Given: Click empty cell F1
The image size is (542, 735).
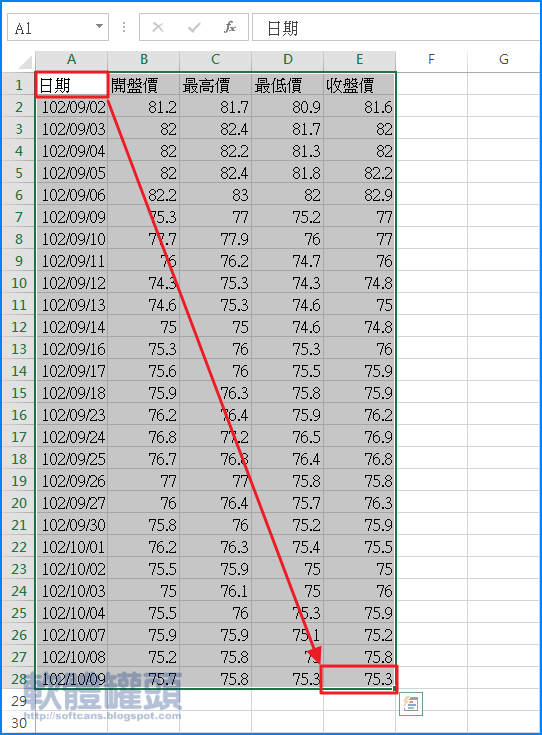Looking at the screenshot, I should (431, 85).
